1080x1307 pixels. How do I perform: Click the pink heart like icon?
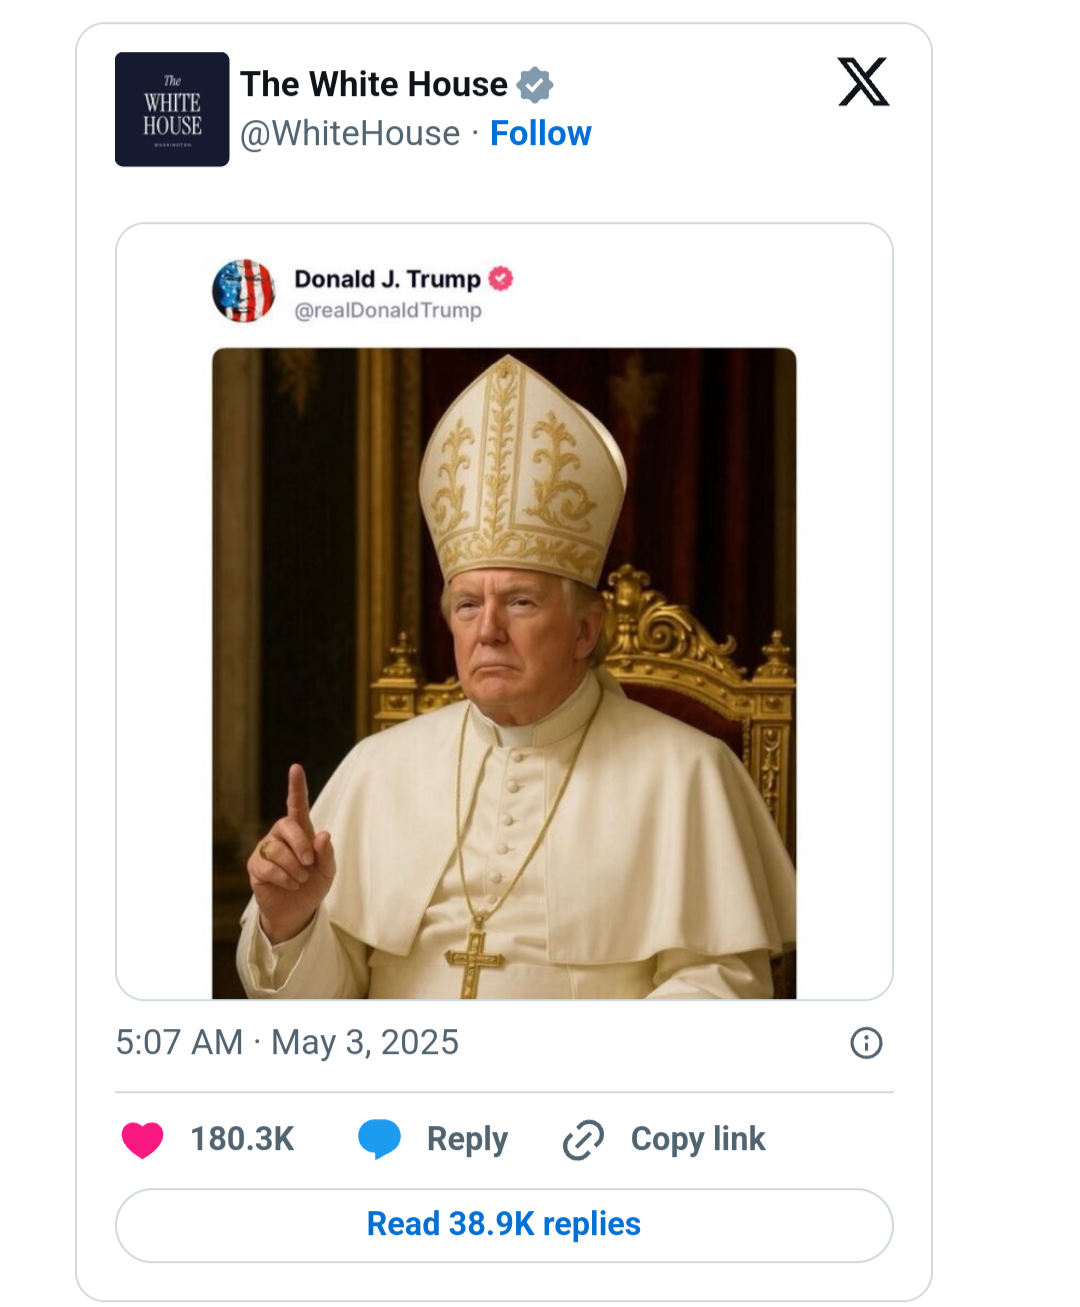(142, 1139)
